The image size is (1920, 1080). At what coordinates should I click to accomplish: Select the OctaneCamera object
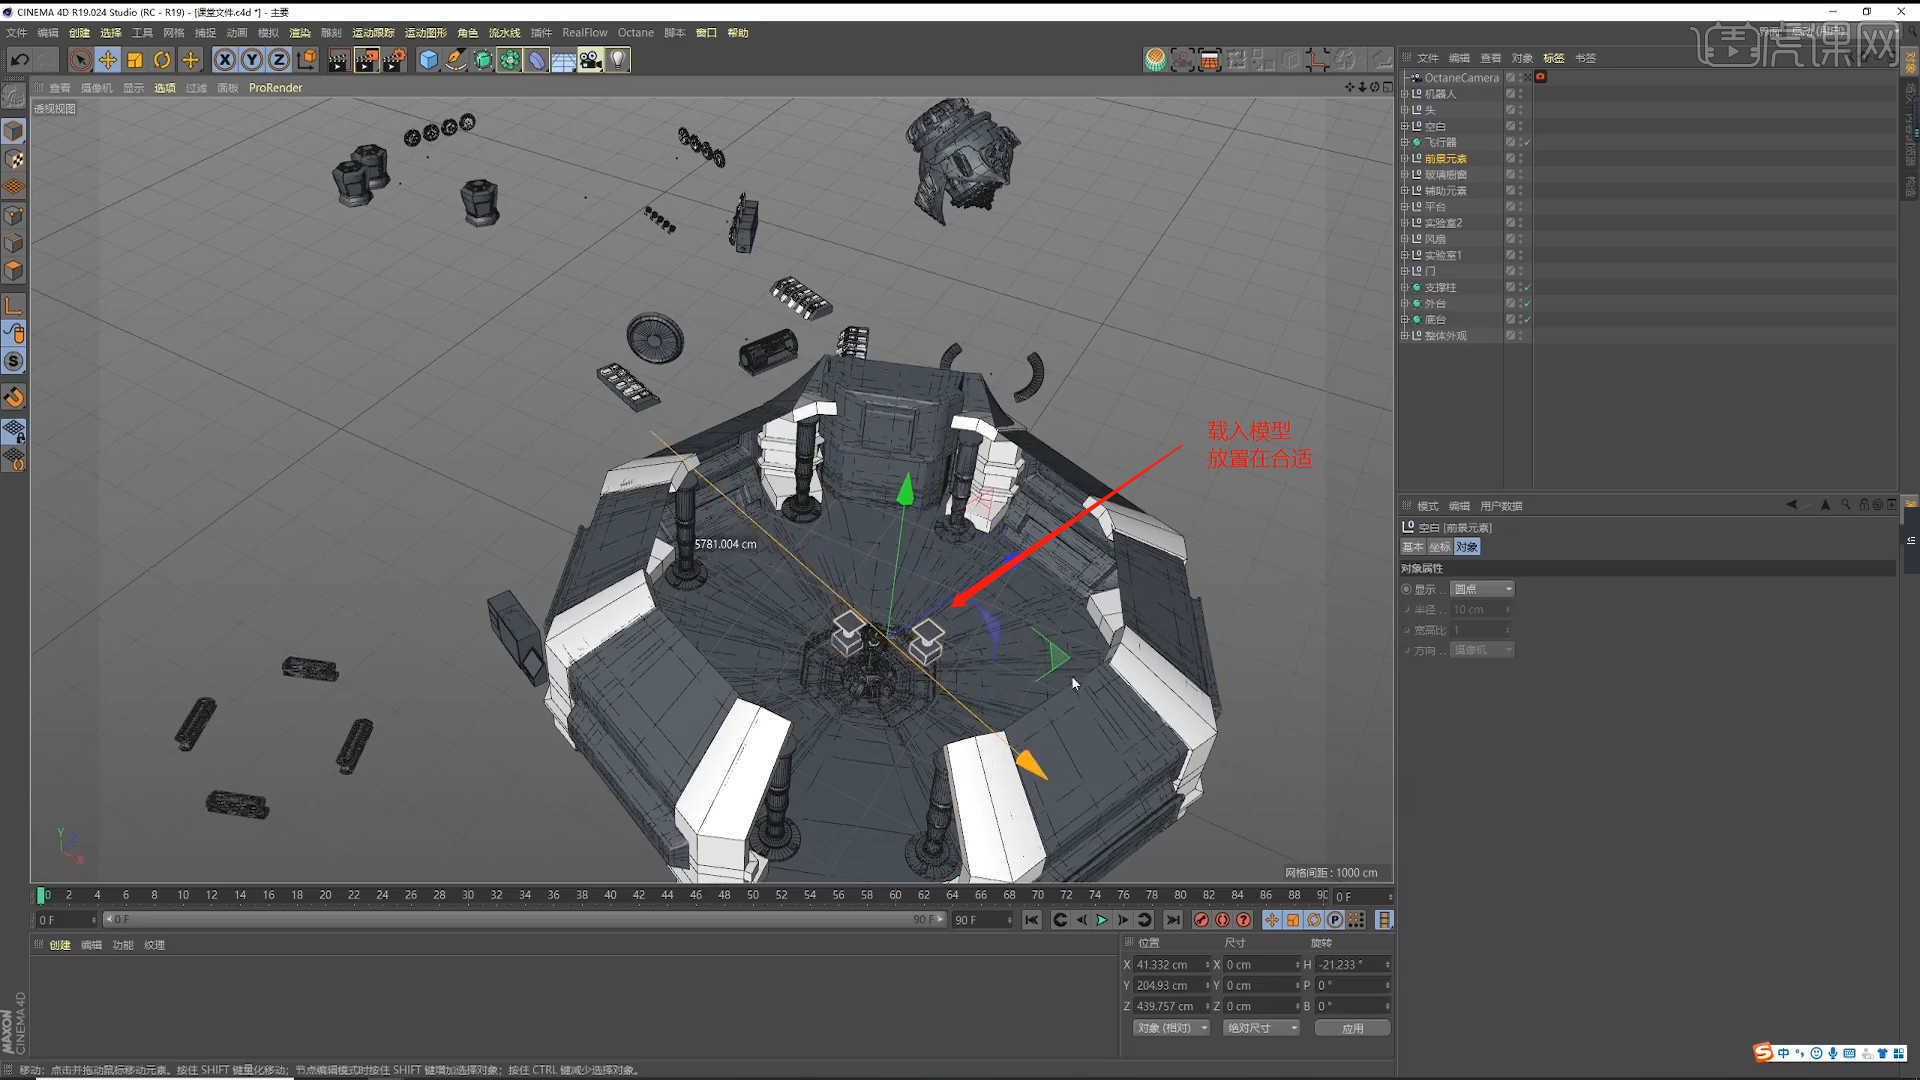[1461, 78]
